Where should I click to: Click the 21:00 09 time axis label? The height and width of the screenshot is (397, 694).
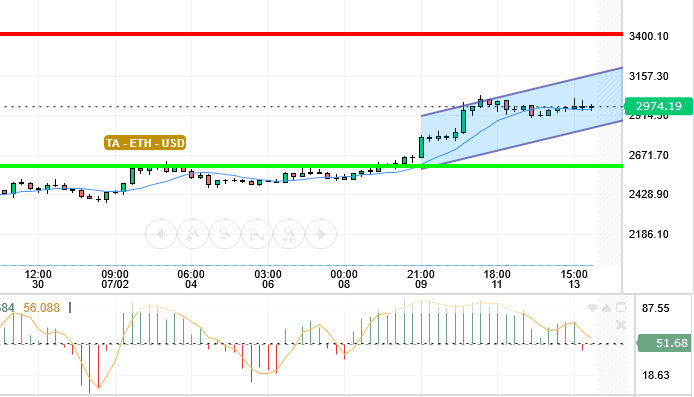coord(421,279)
